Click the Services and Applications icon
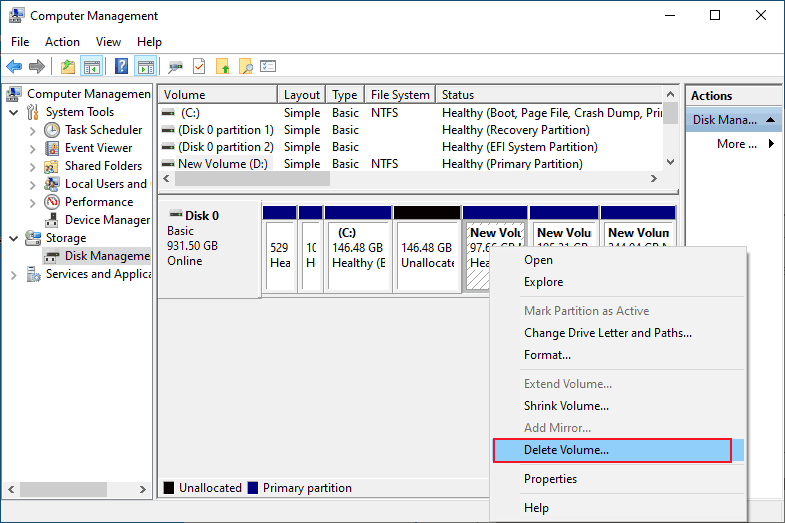The image size is (785, 523). 33,274
